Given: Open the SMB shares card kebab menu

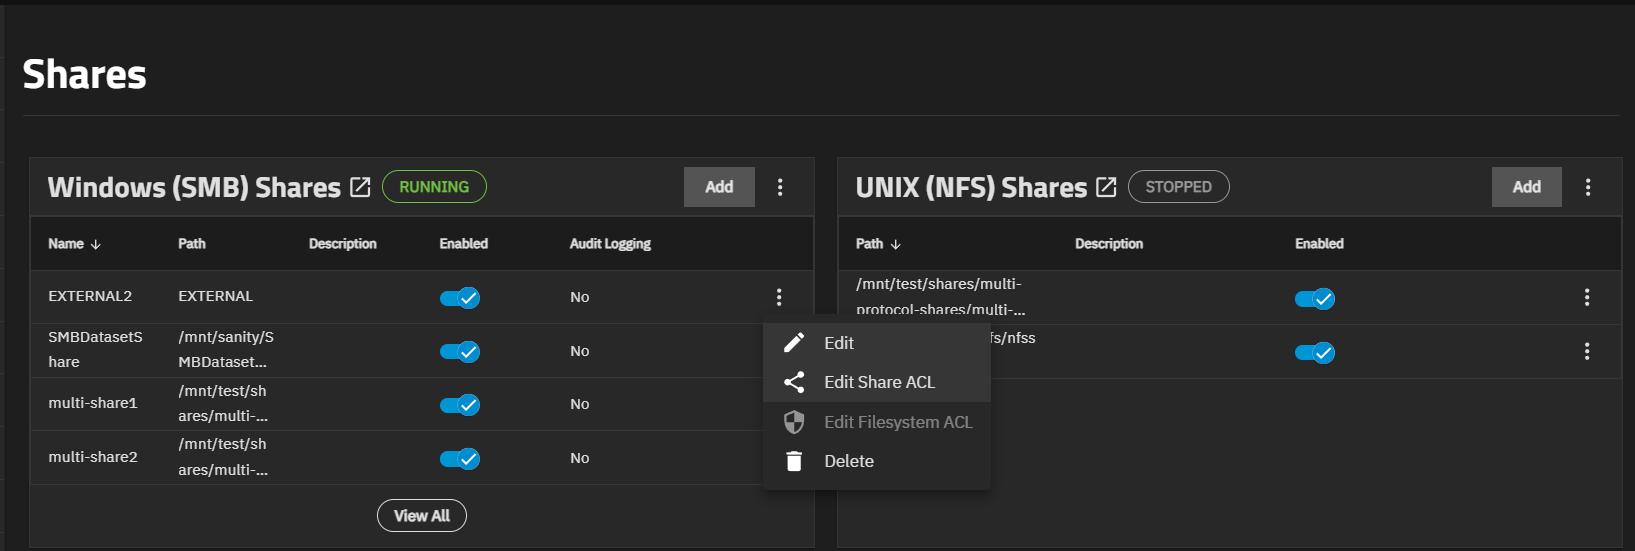Looking at the screenshot, I should point(780,187).
